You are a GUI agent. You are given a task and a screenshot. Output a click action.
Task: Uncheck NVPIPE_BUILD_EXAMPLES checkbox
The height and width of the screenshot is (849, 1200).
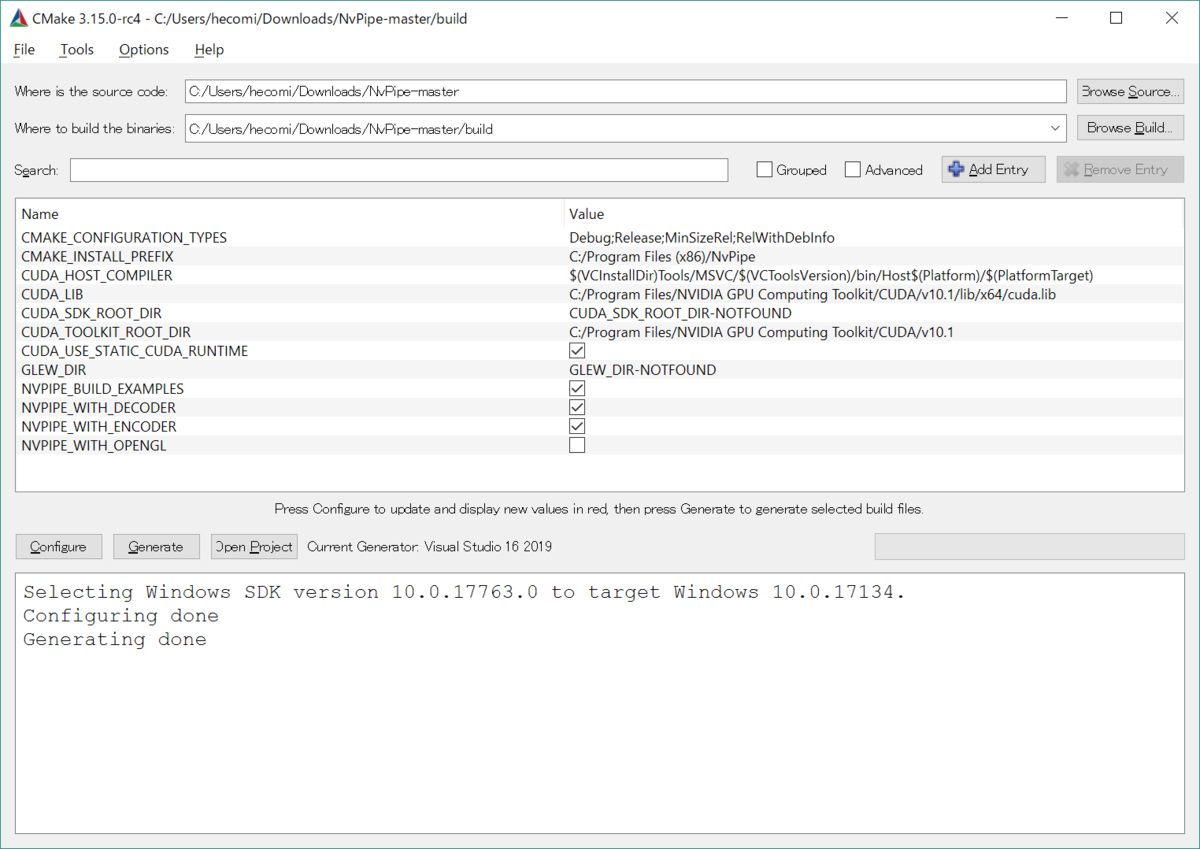[577, 389]
